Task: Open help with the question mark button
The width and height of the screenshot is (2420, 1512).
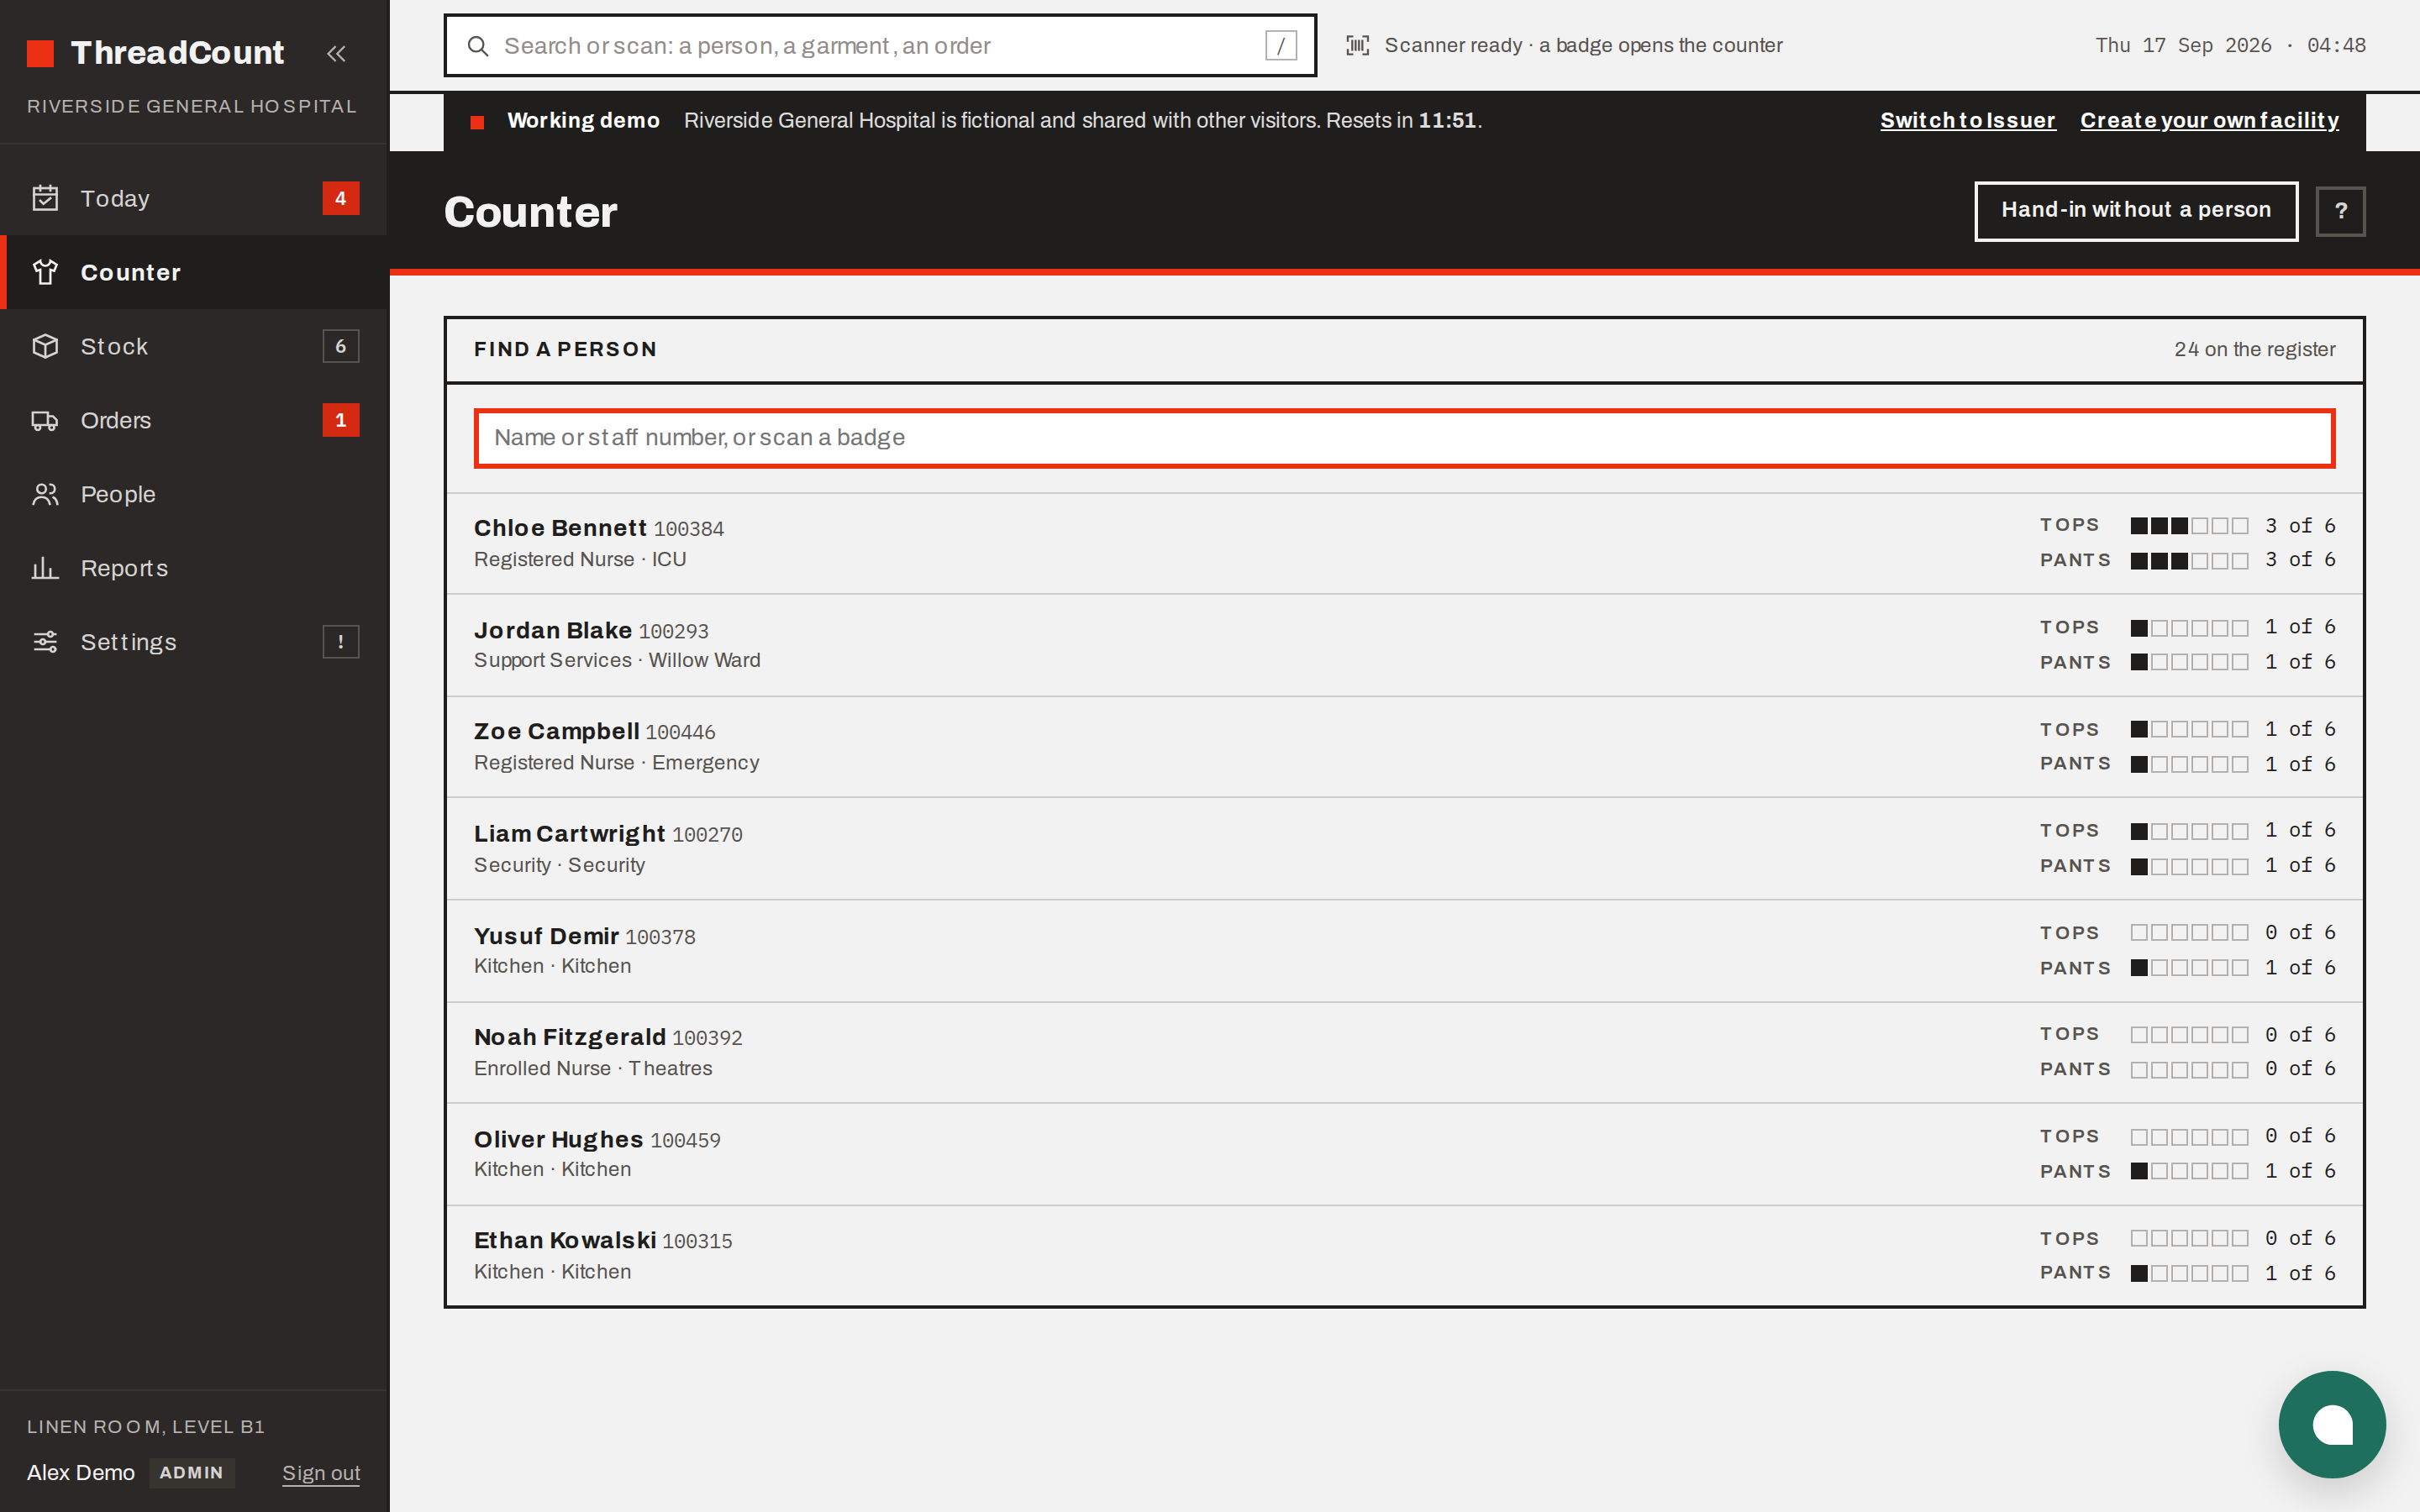Action: point(2340,211)
